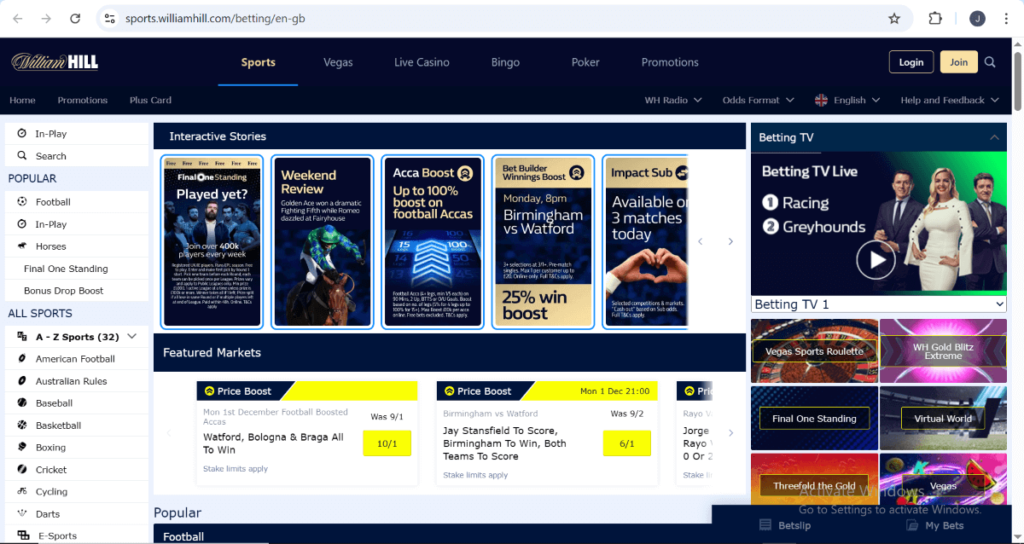Screen dimensions: 1024x544
Task: View site information icon in address bar
Action: tap(110, 18)
